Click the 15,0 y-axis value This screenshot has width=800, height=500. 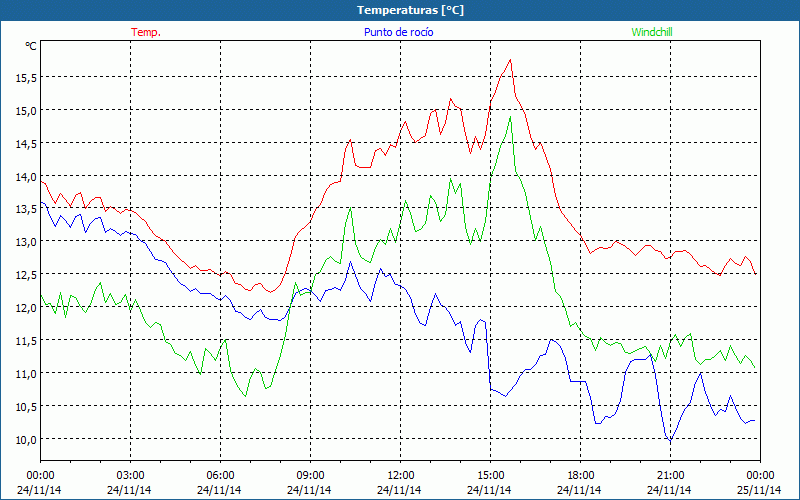coord(26,111)
